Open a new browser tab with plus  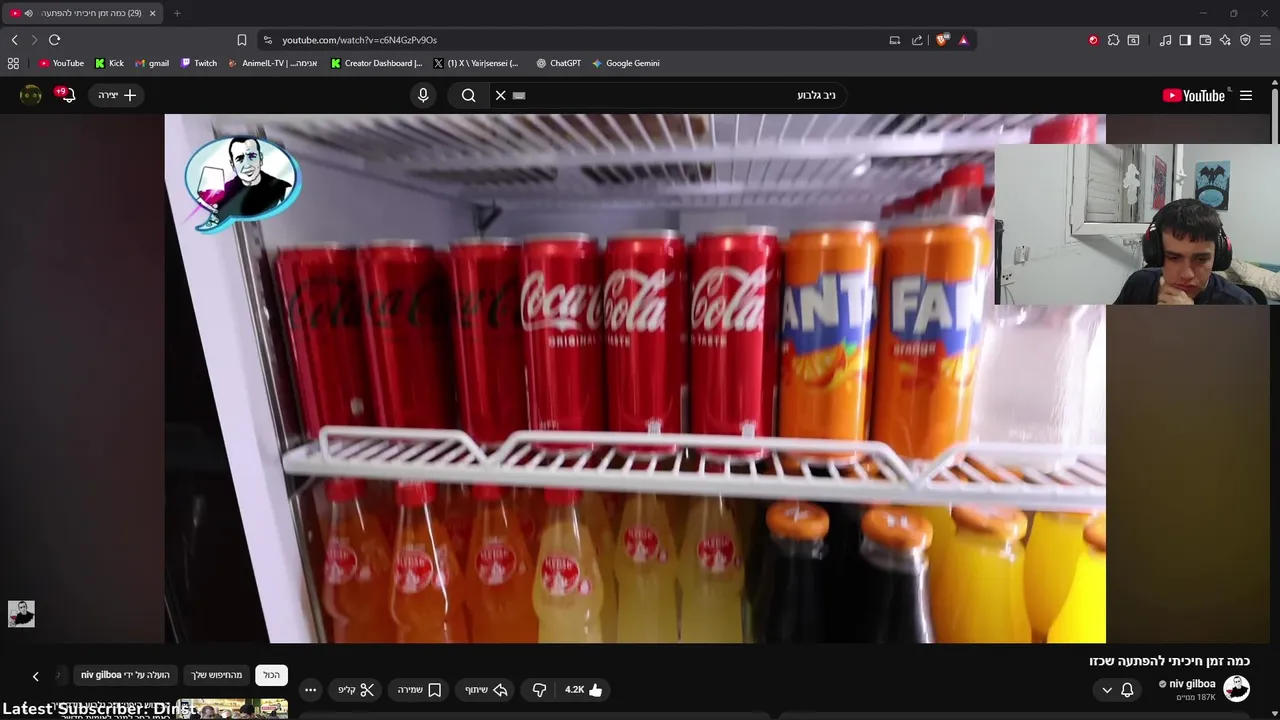point(177,13)
